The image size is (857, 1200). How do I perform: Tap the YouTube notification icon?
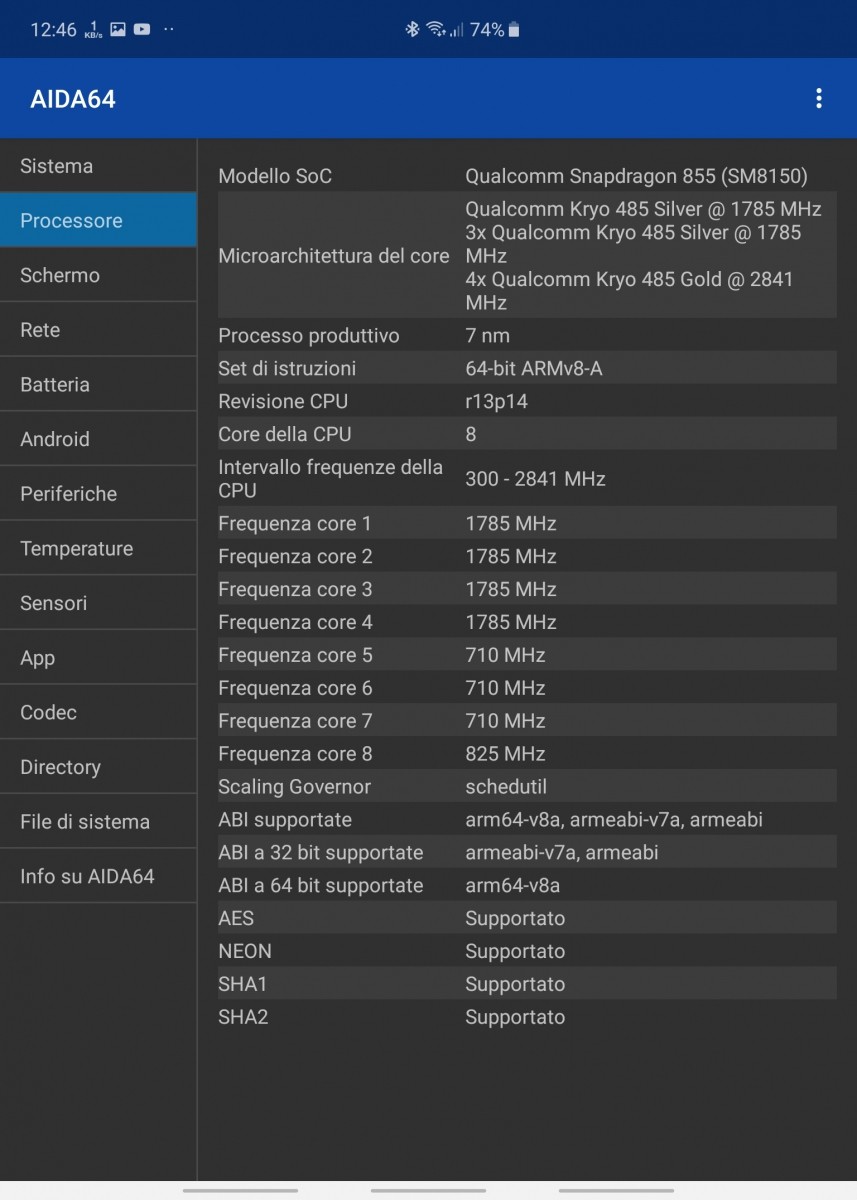click(142, 30)
